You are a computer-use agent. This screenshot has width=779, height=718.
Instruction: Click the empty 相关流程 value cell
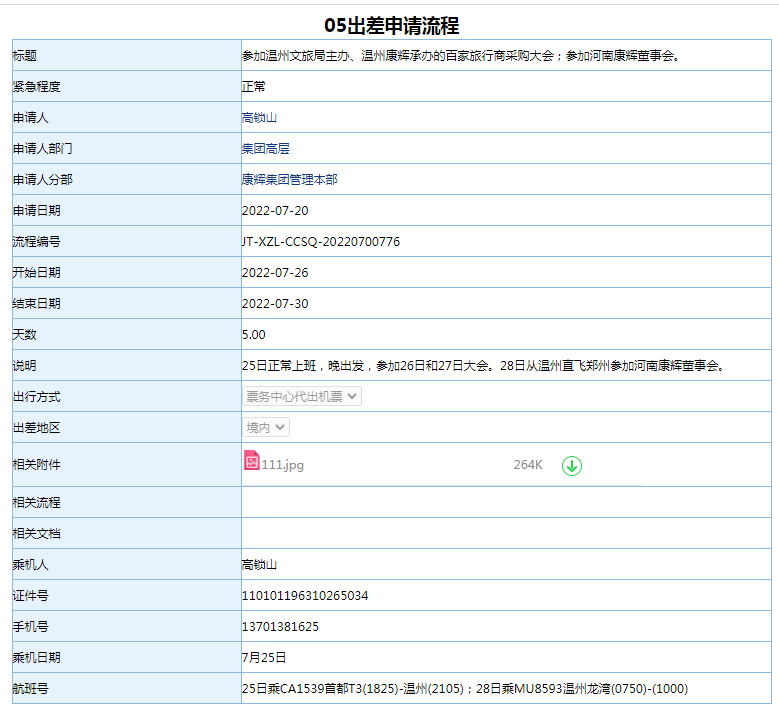(506, 502)
